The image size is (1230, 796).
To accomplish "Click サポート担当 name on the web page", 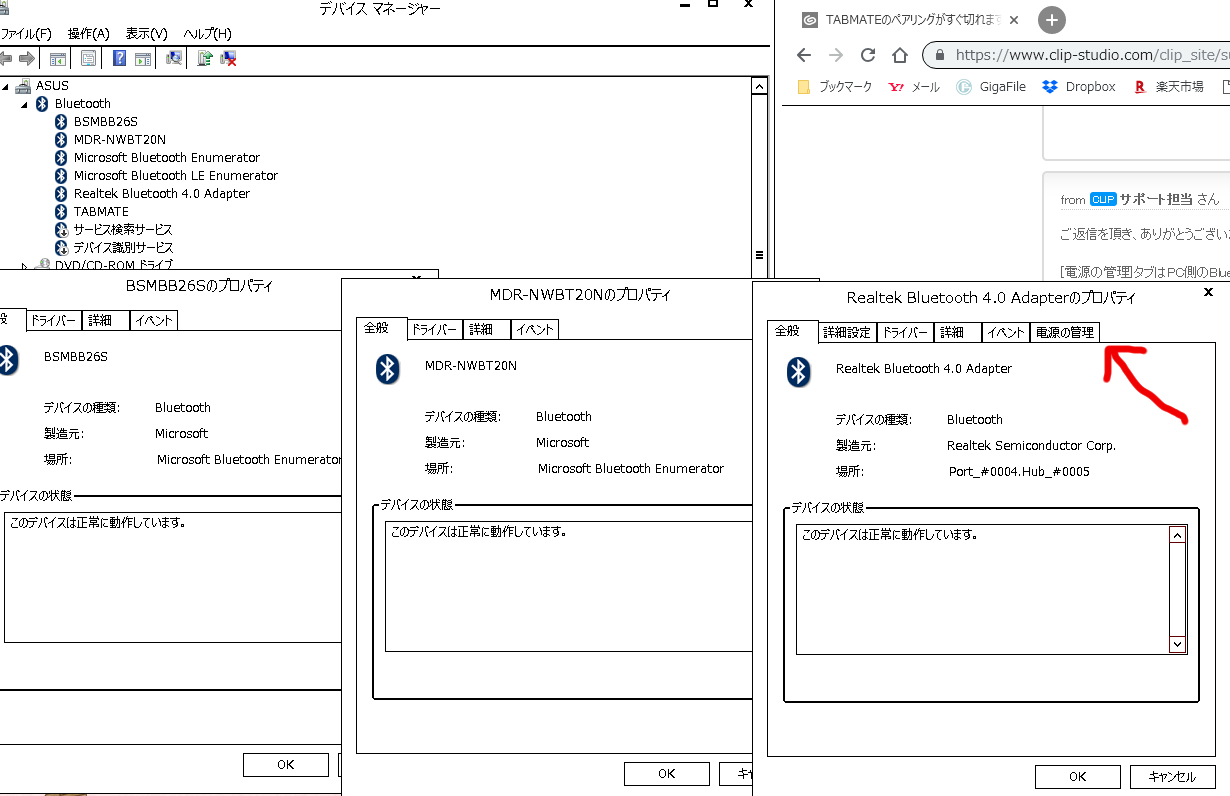I will (x=1156, y=199).
